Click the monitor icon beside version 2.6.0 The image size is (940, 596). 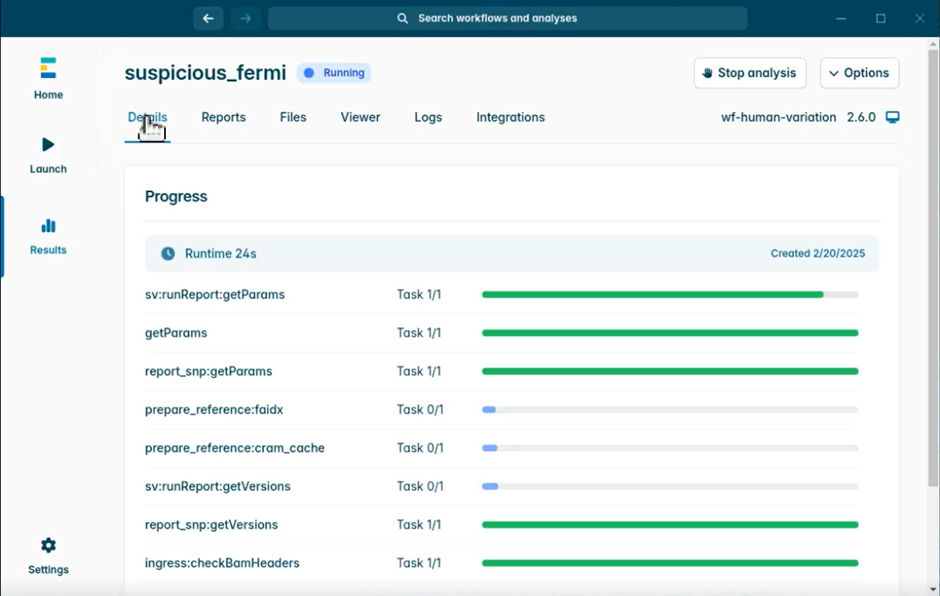(x=893, y=118)
